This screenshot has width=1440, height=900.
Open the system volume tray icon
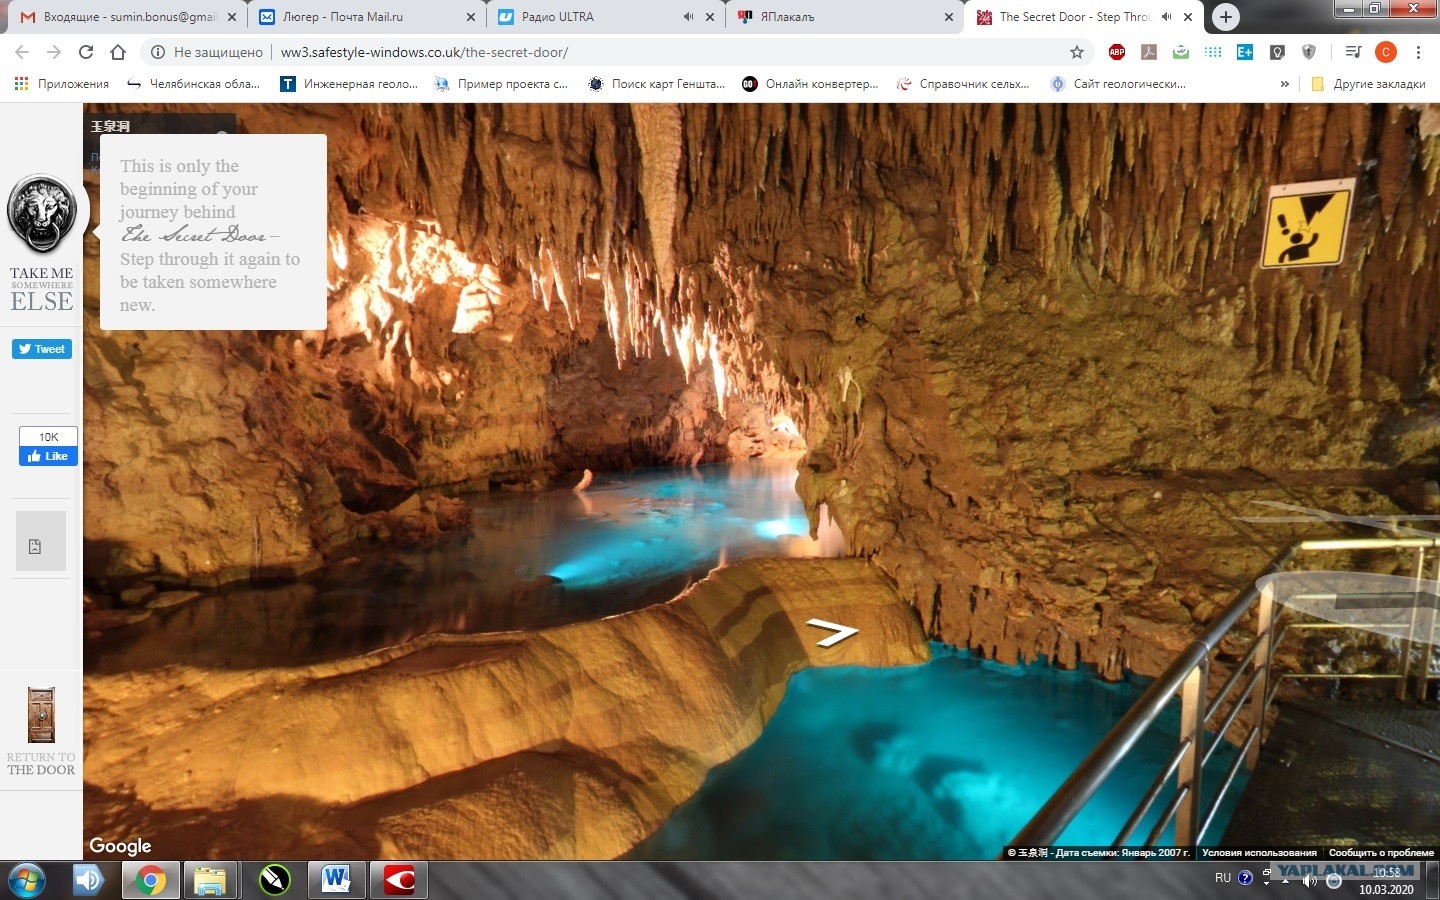coord(1309,881)
